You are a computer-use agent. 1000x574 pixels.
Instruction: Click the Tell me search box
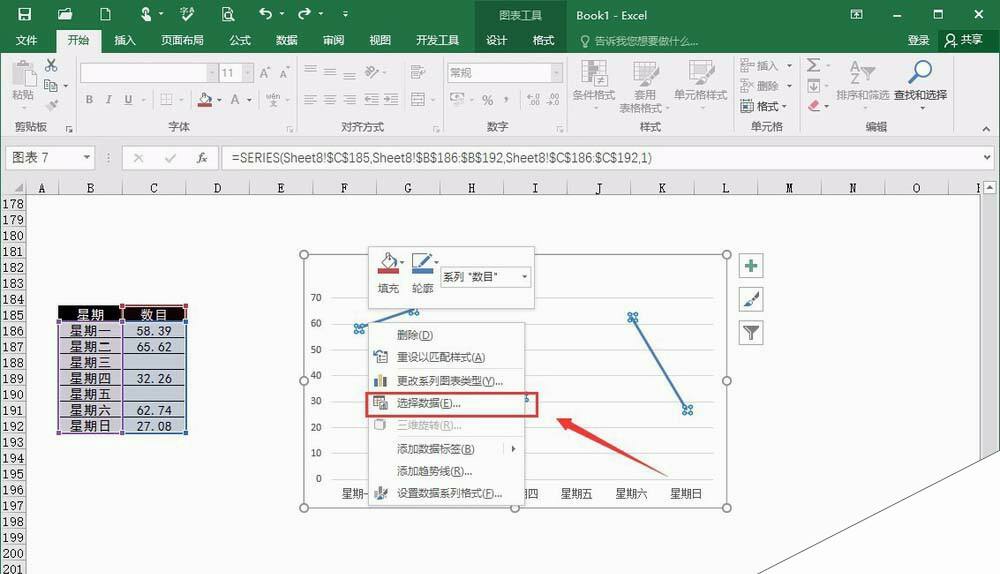(640, 41)
